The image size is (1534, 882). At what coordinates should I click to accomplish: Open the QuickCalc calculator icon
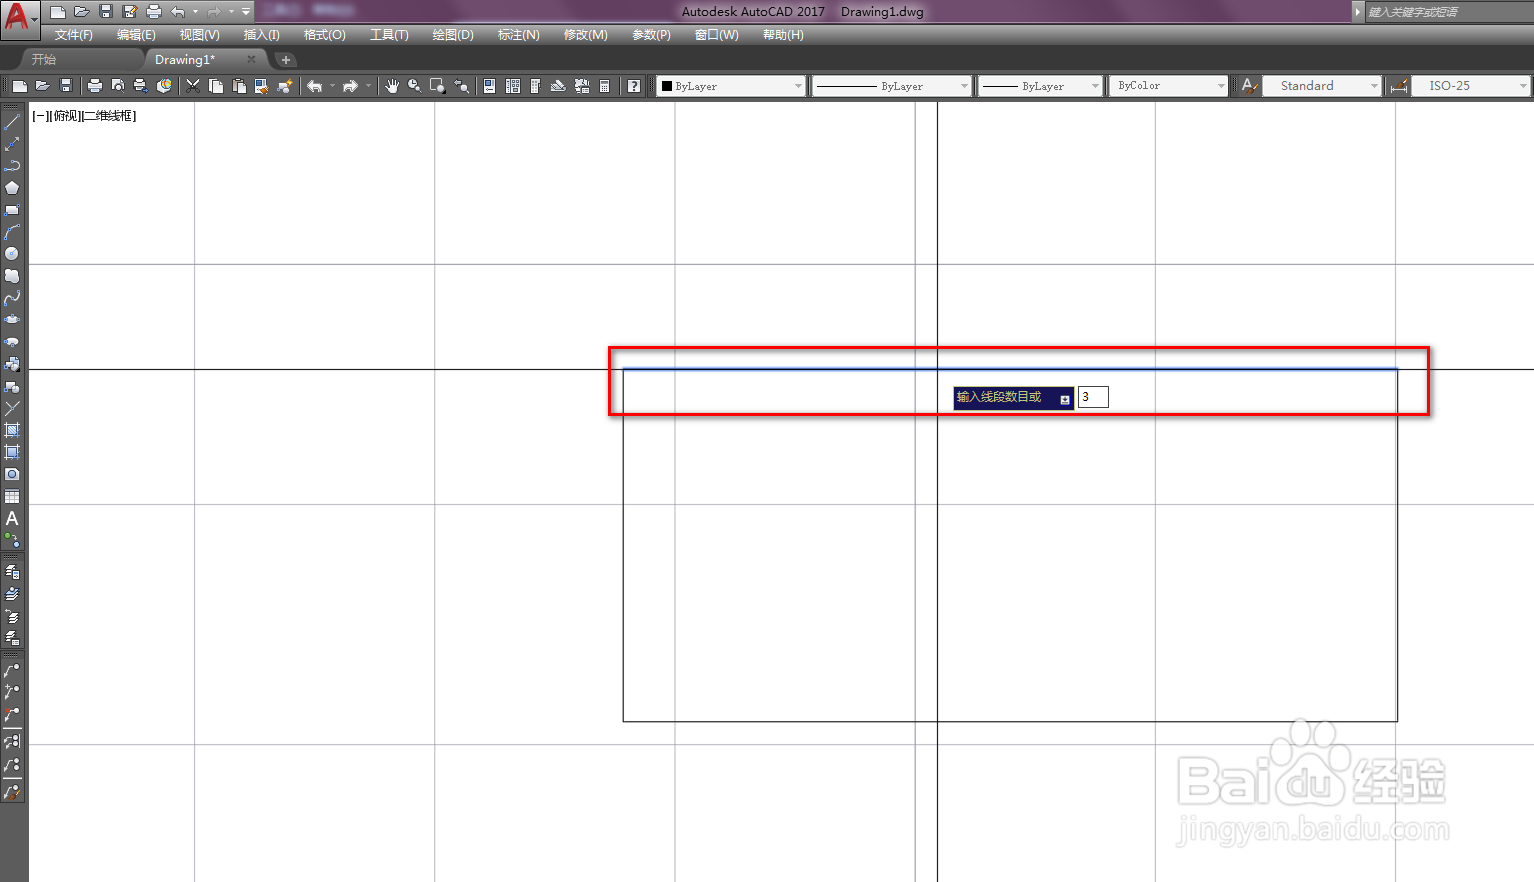pyautogui.click(x=604, y=86)
